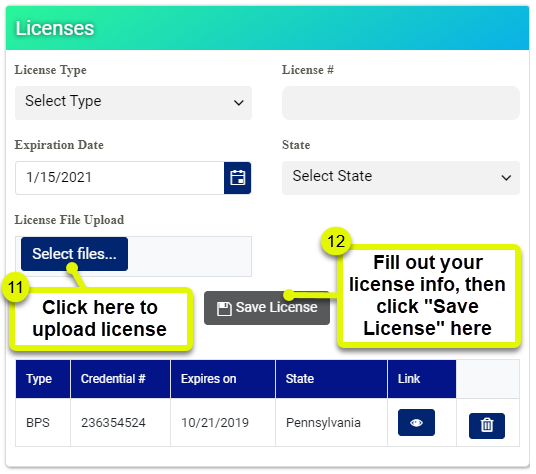Click the Select files... button
This screenshot has width=536, height=474.
click(74, 254)
